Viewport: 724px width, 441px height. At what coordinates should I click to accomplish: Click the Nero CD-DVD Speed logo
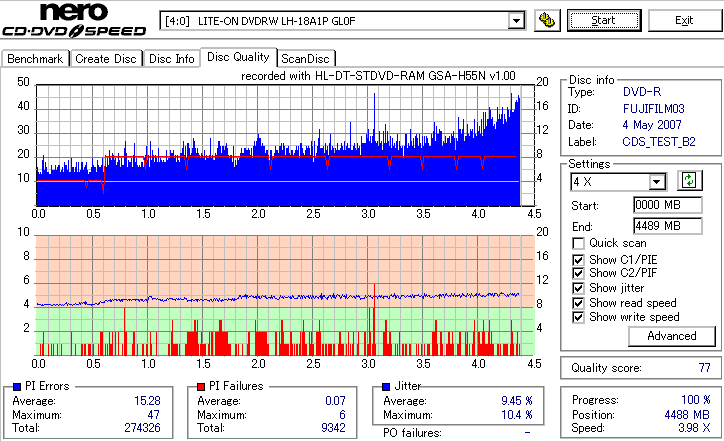(x=74, y=19)
